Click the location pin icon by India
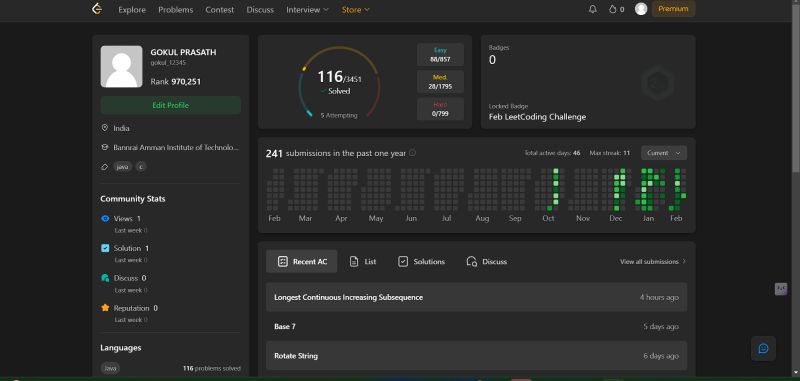This screenshot has height=381, width=800. tap(105, 128)
